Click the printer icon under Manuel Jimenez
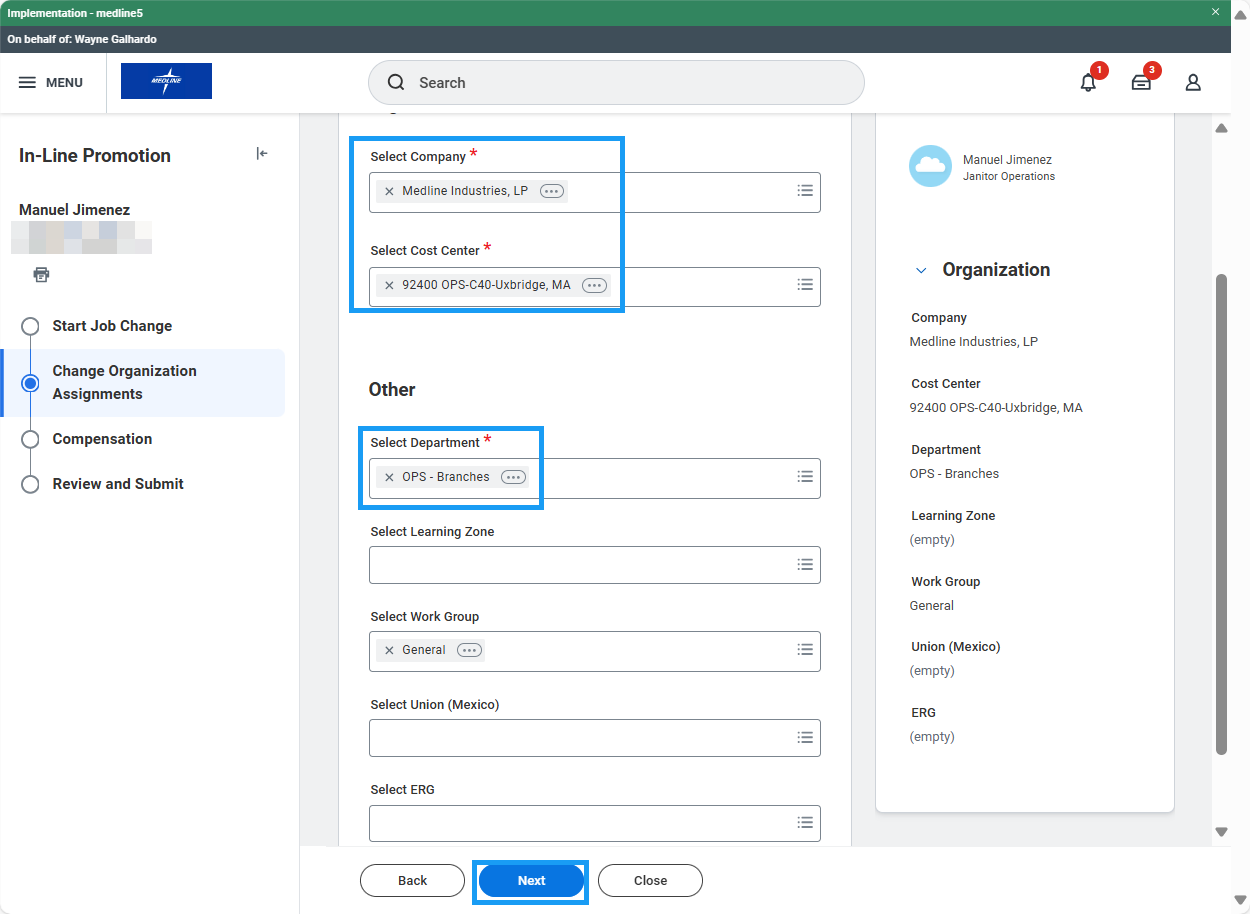The image size is (1250, 914). (41, 275)
